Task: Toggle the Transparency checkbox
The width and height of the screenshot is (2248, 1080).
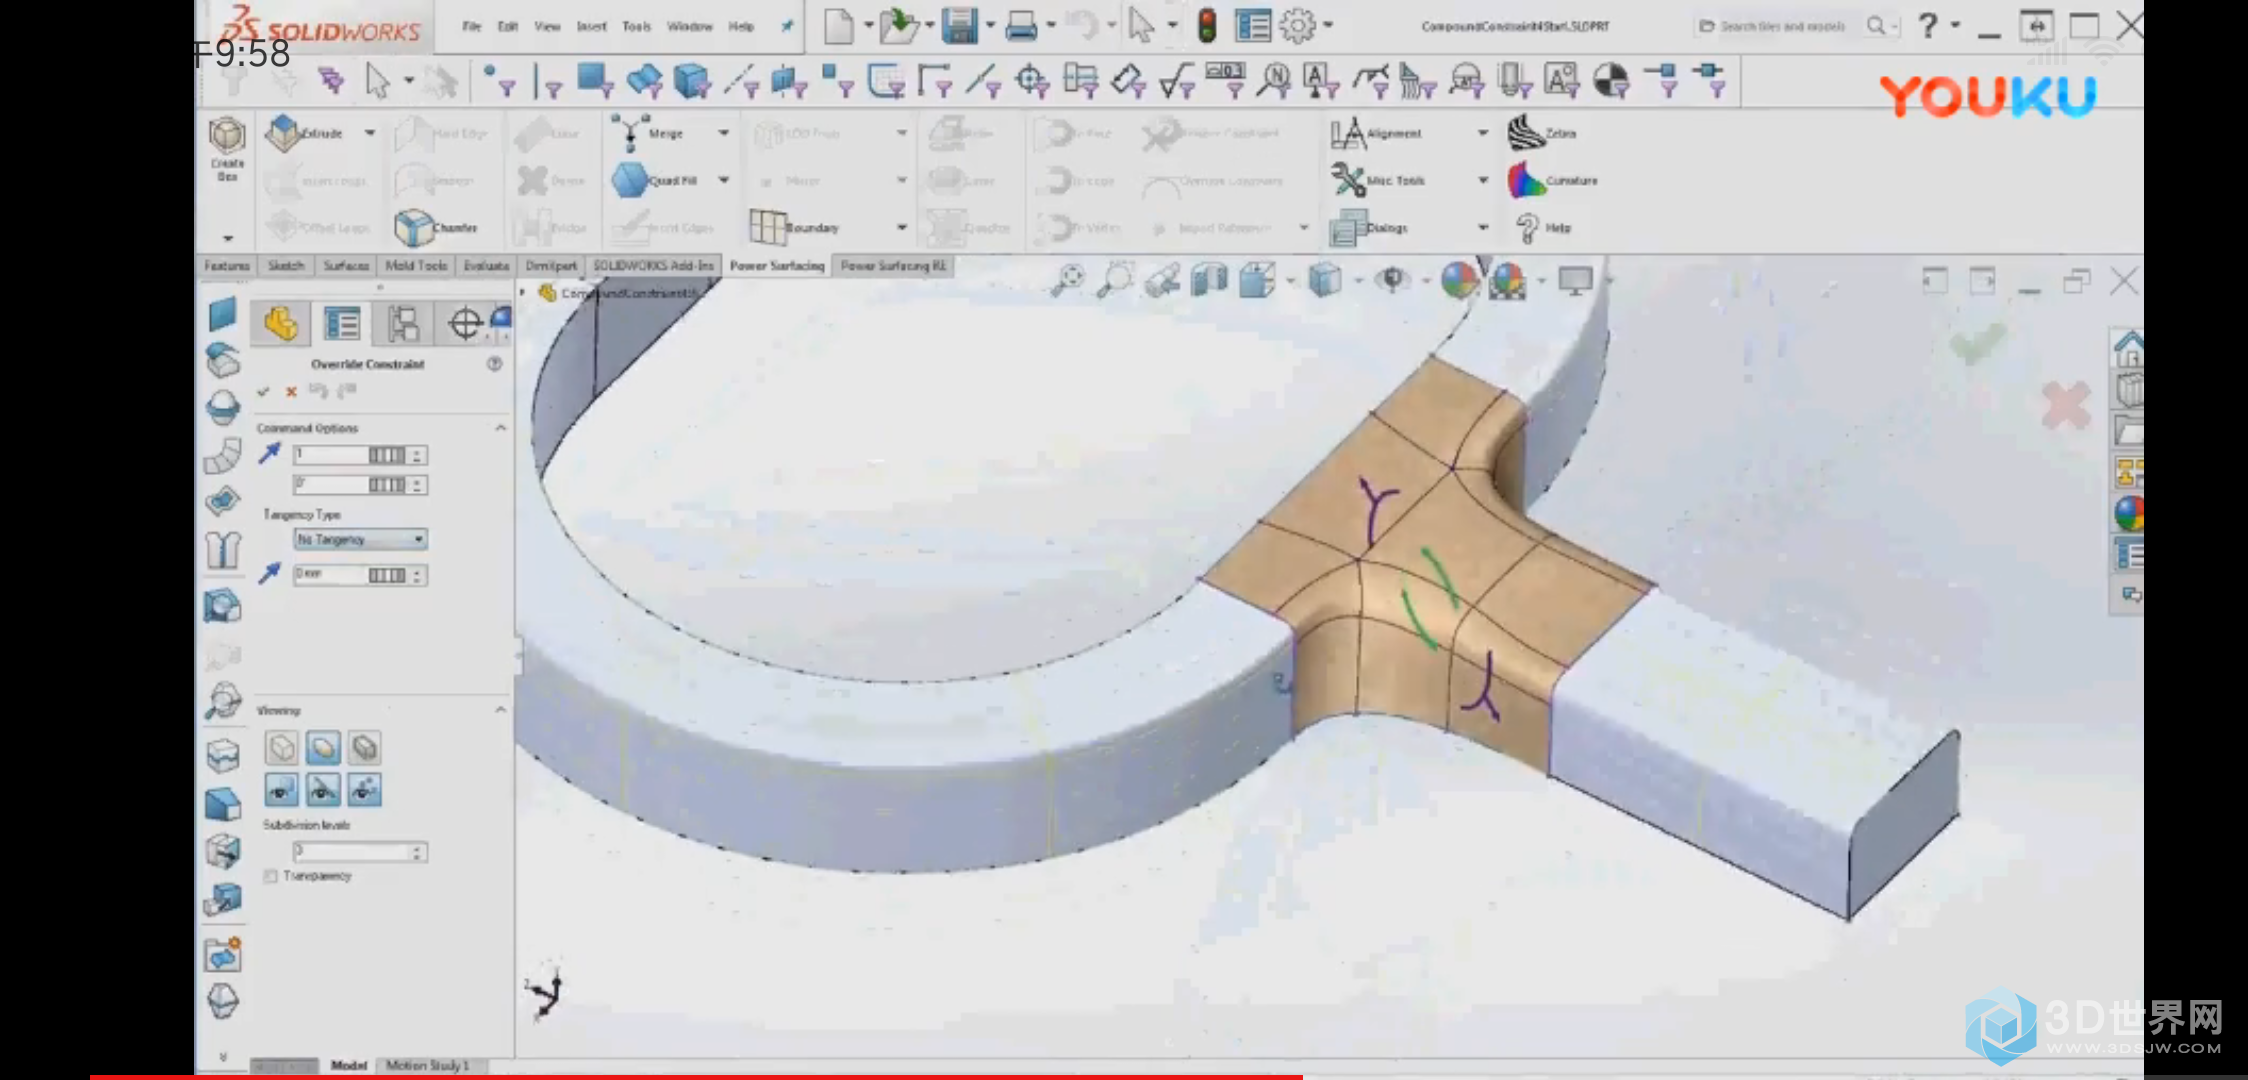Action: [270, 876]
